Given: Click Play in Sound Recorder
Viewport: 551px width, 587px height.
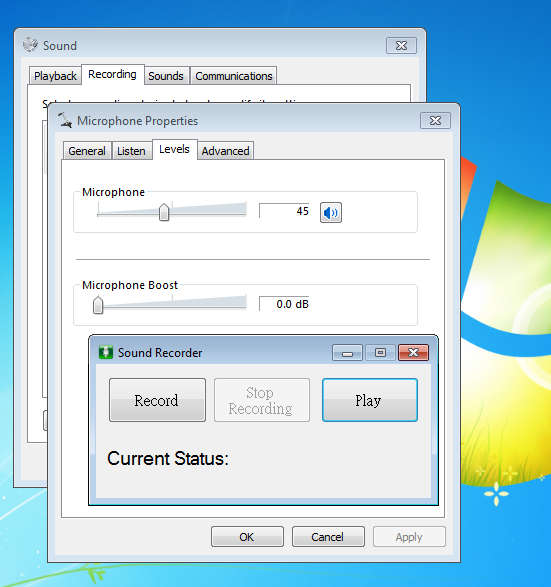Looking at the screenshot, I should pos(369,400).
